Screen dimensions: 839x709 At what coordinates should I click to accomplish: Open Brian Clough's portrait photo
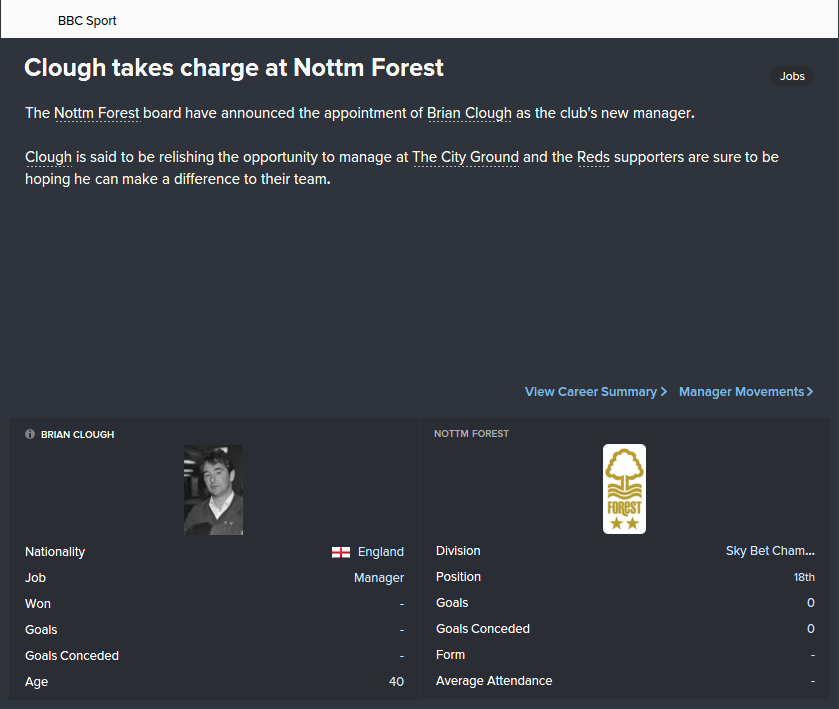click(x=213, y=490)
